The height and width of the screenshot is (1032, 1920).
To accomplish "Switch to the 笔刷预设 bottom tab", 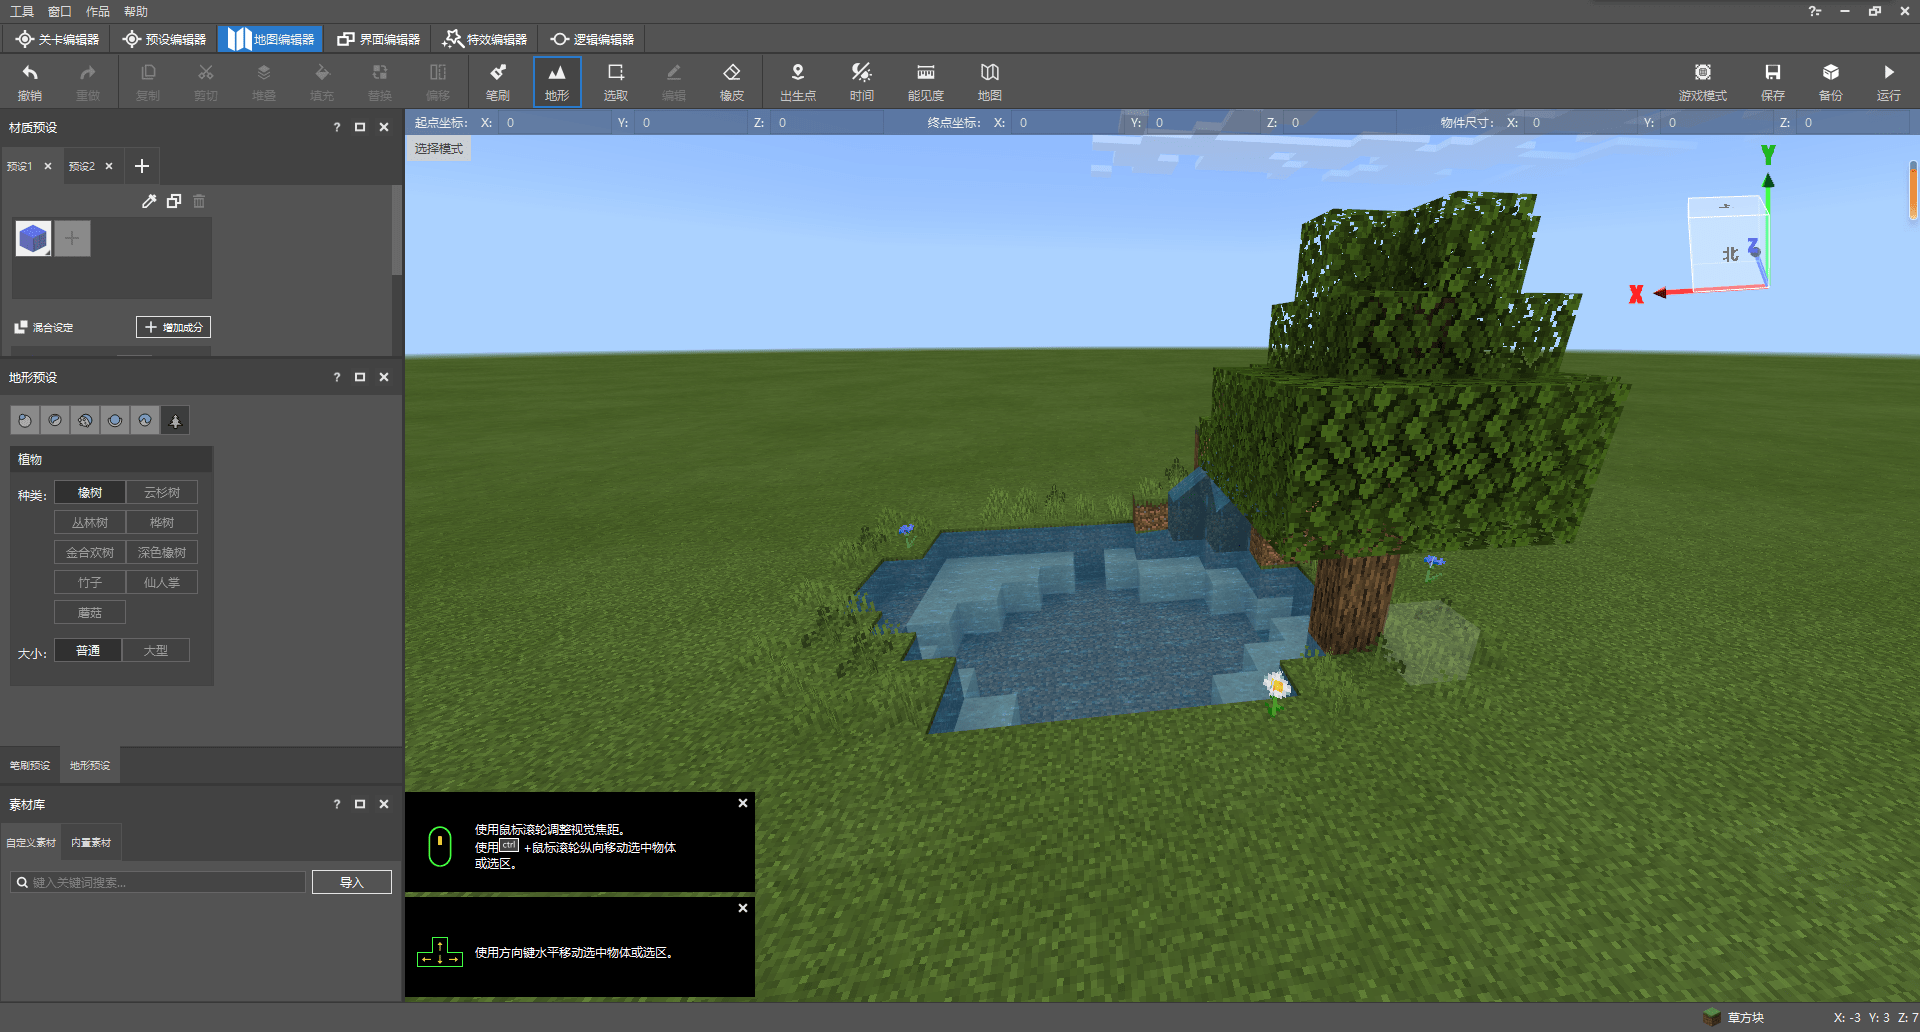I will click(x=30, y=765).
